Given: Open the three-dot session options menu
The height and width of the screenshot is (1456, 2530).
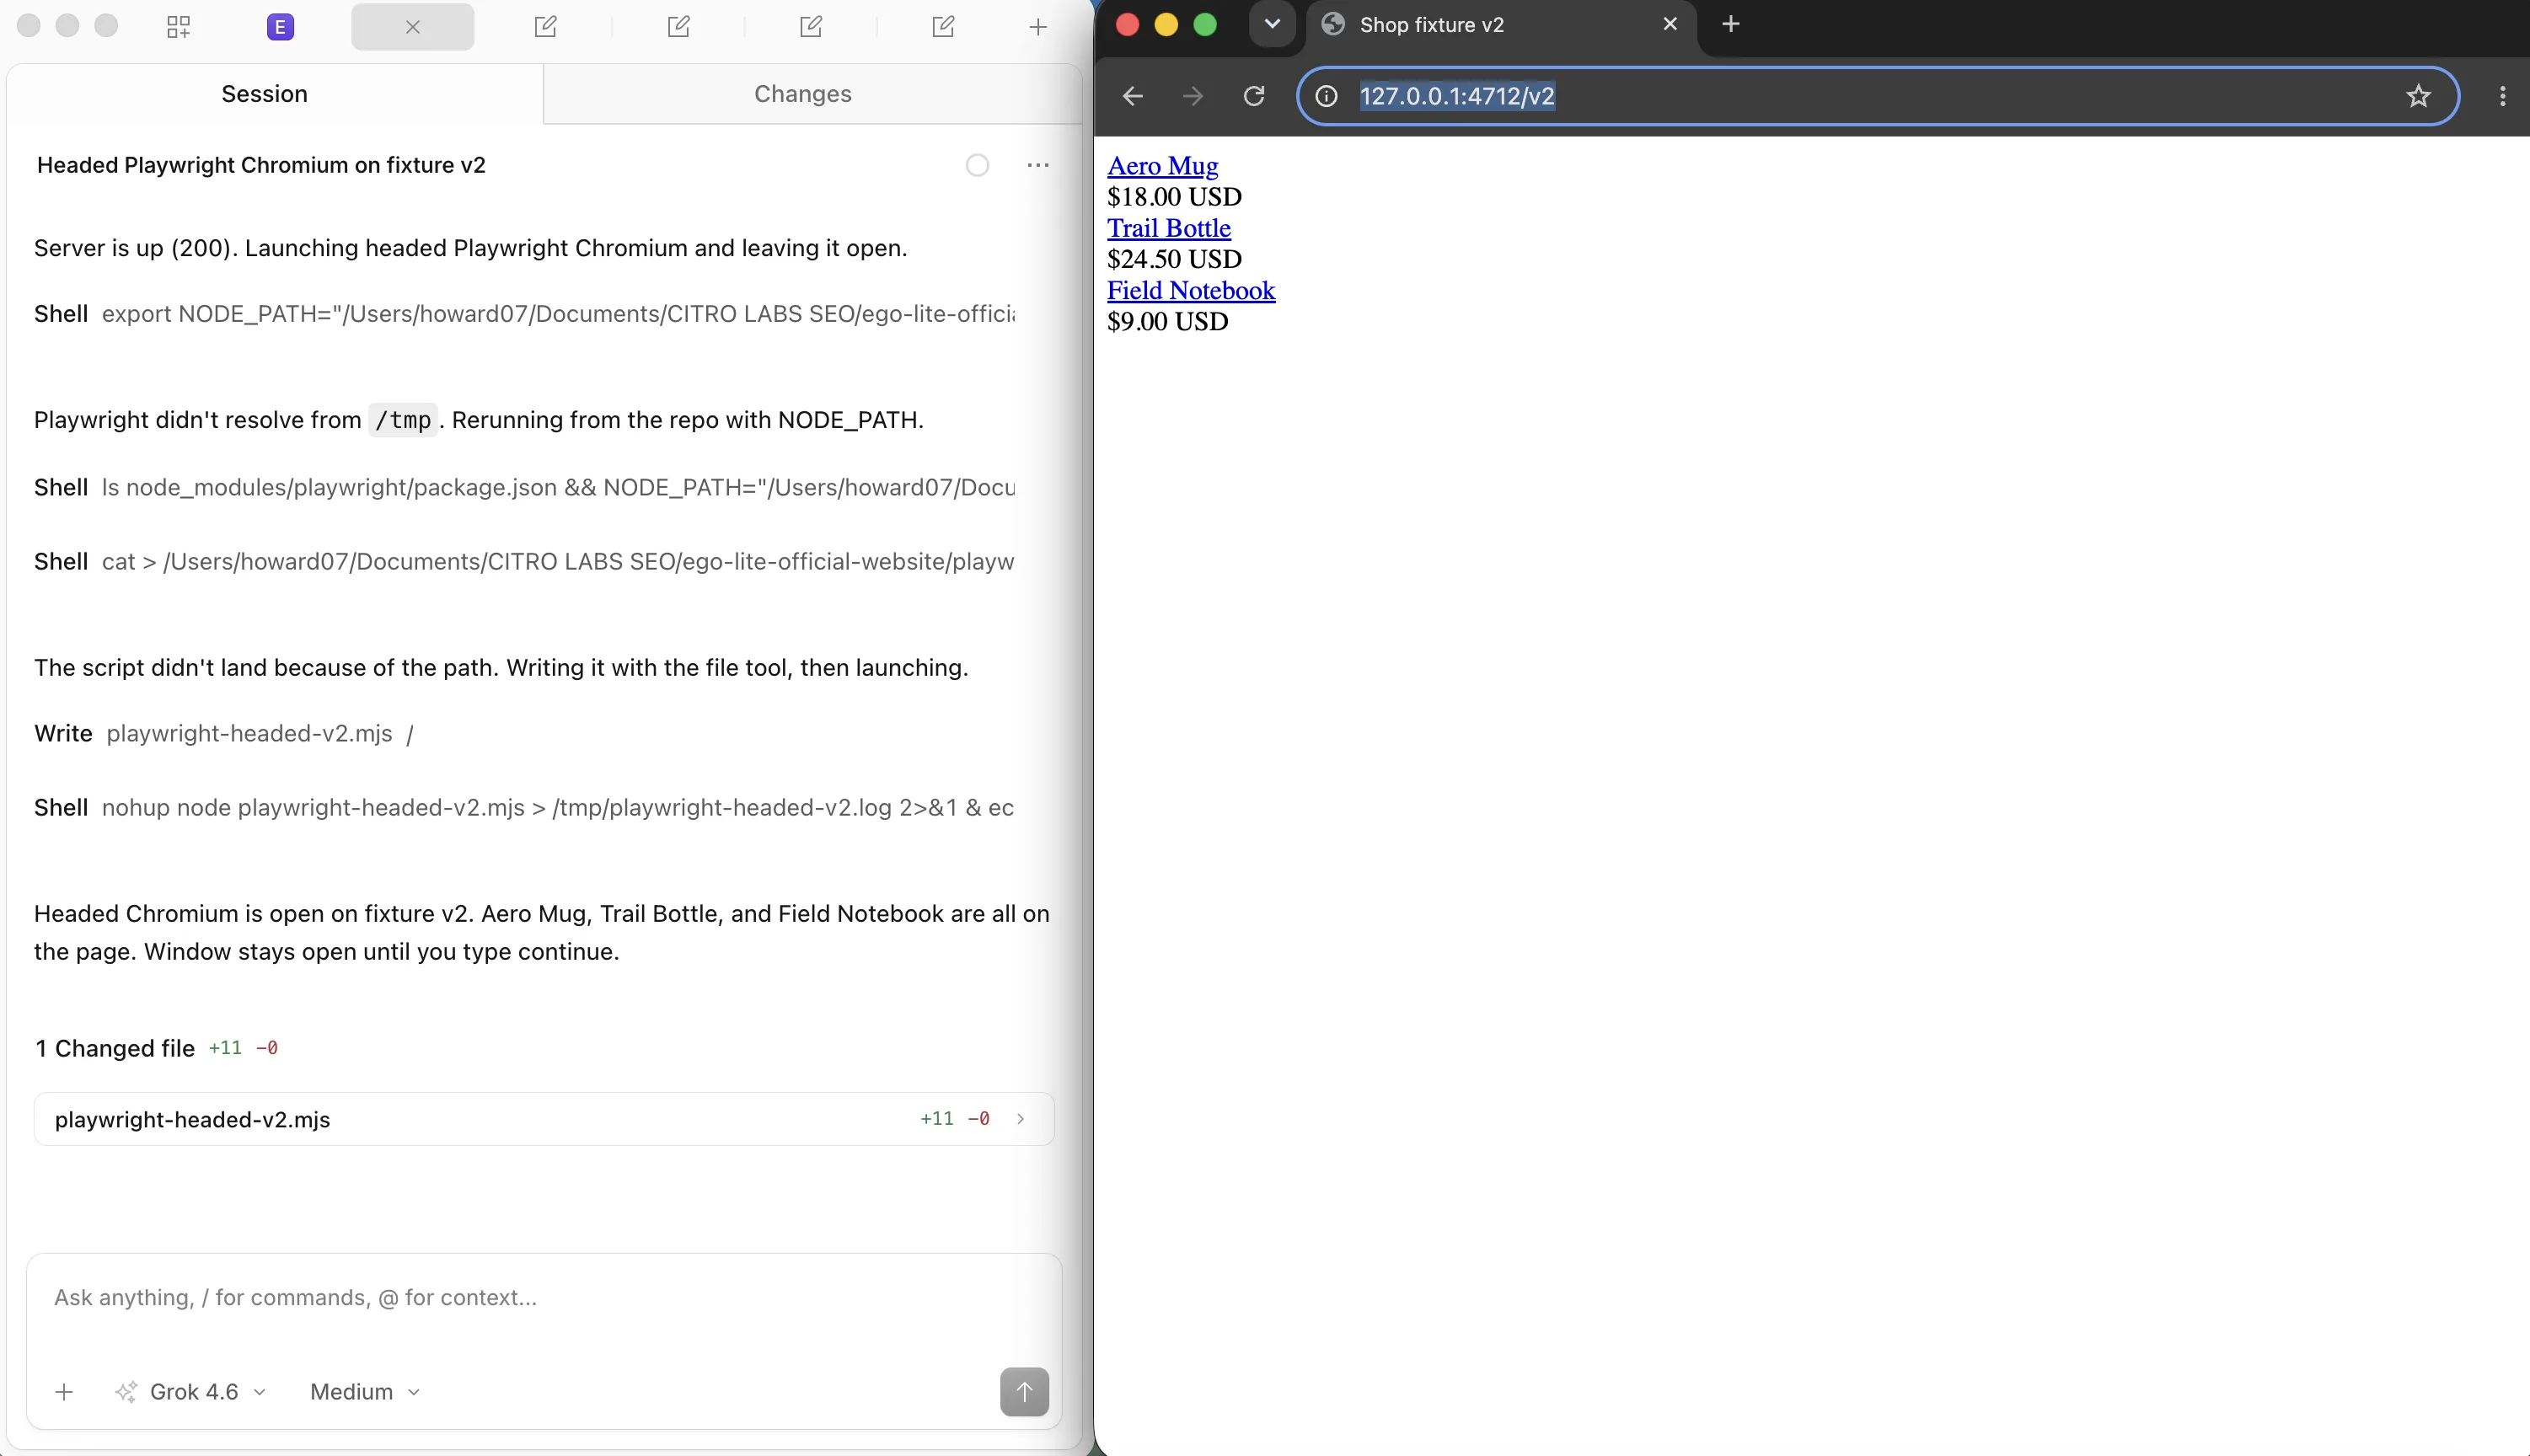Looking at the screenshot, I should click(x=1038, y=165).
